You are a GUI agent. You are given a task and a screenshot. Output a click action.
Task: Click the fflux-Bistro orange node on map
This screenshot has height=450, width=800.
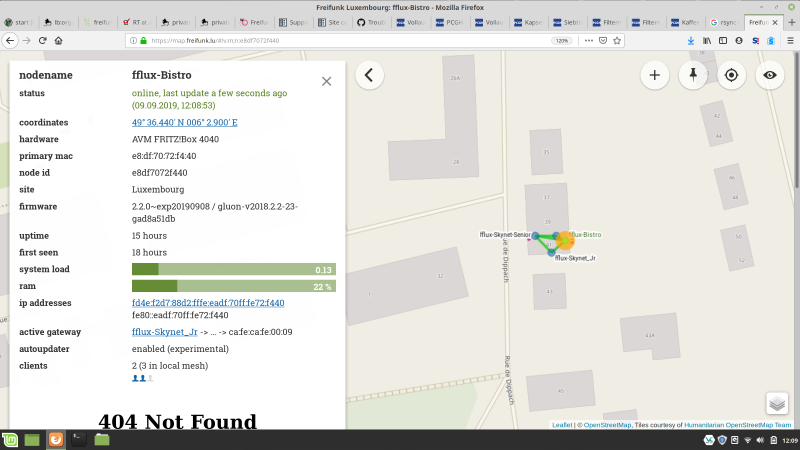(x=565, y=239)
